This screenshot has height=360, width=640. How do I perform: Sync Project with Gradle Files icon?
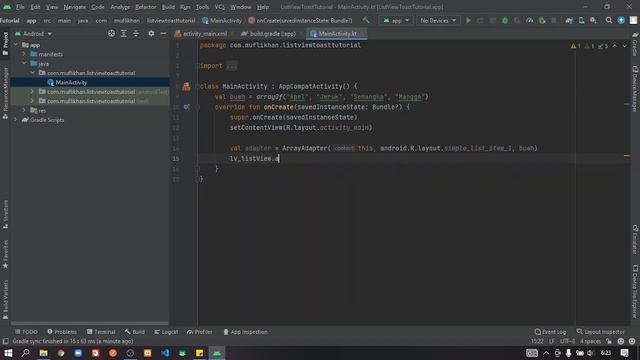tap(569, 20)
